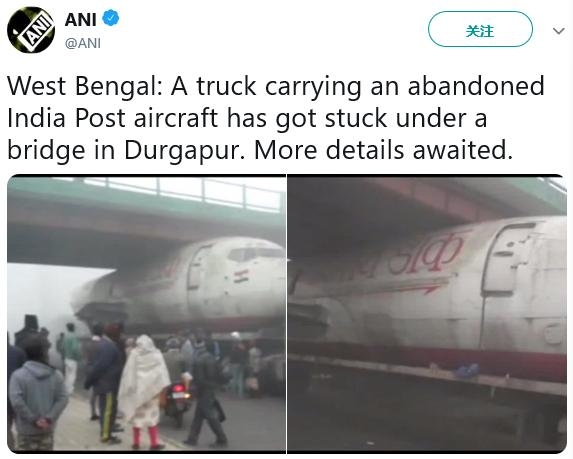The width and height of the screenshot is (573, 459).
Task: Click the ANI display name
Action: pyautogui.click(x=80, y=19)
